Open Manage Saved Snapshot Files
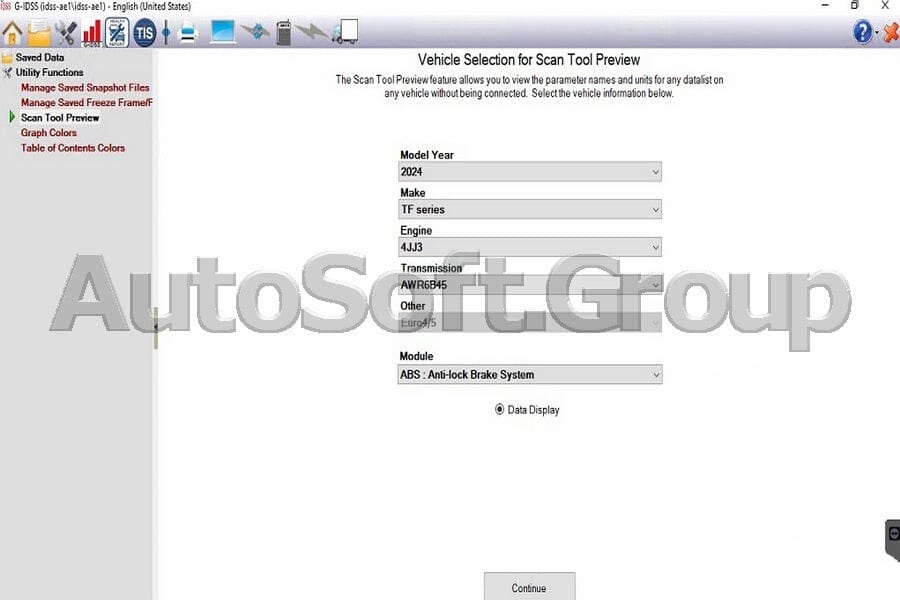900x600 pixels. point(84,87)
